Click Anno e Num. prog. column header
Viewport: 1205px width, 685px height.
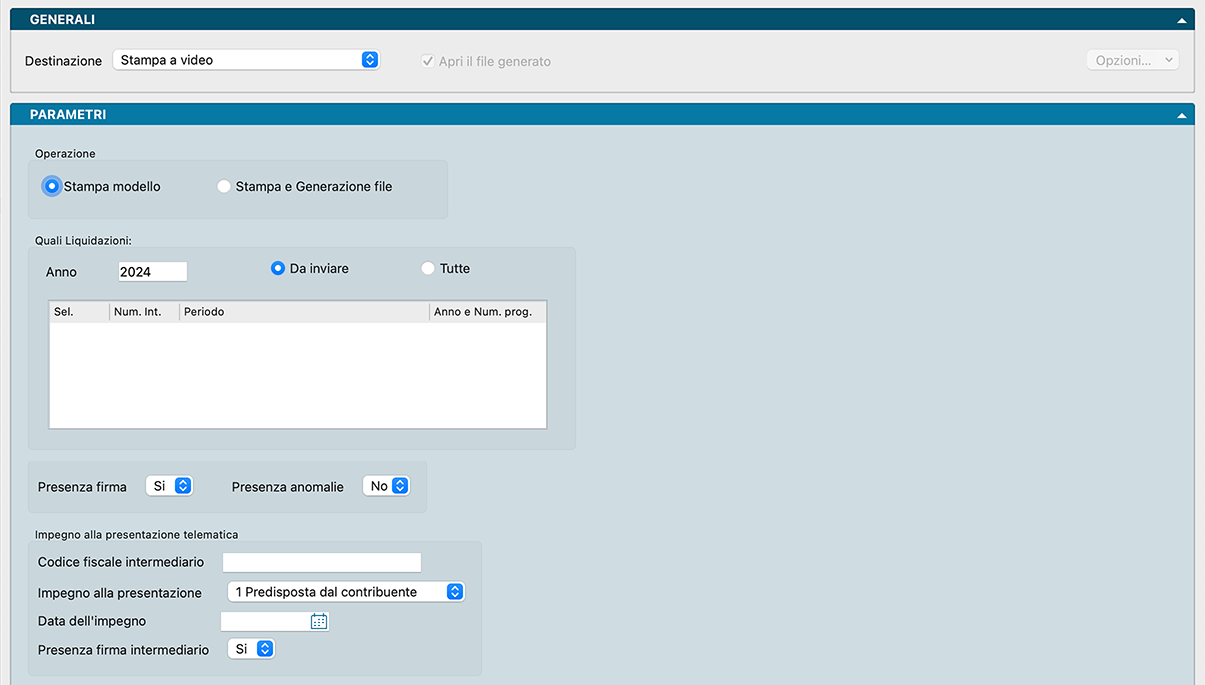click(487, 312)
